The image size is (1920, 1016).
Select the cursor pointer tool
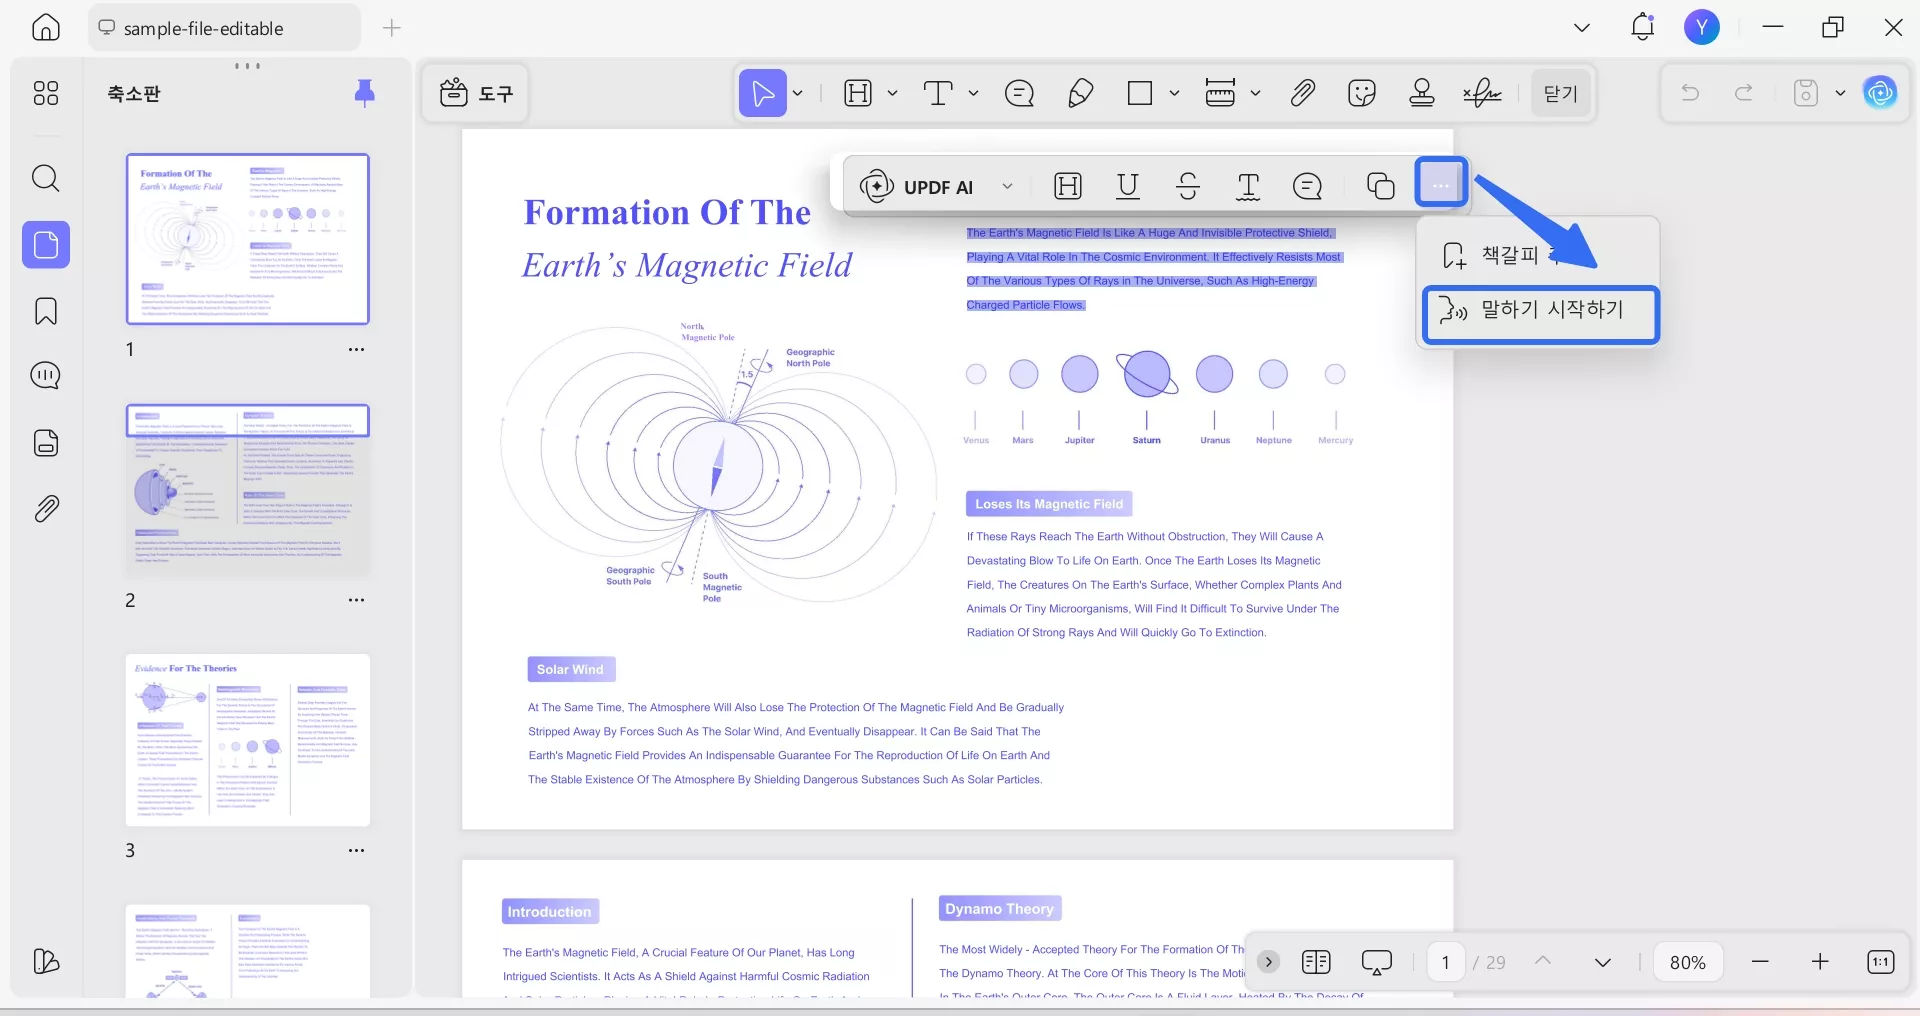coord(763,93)
